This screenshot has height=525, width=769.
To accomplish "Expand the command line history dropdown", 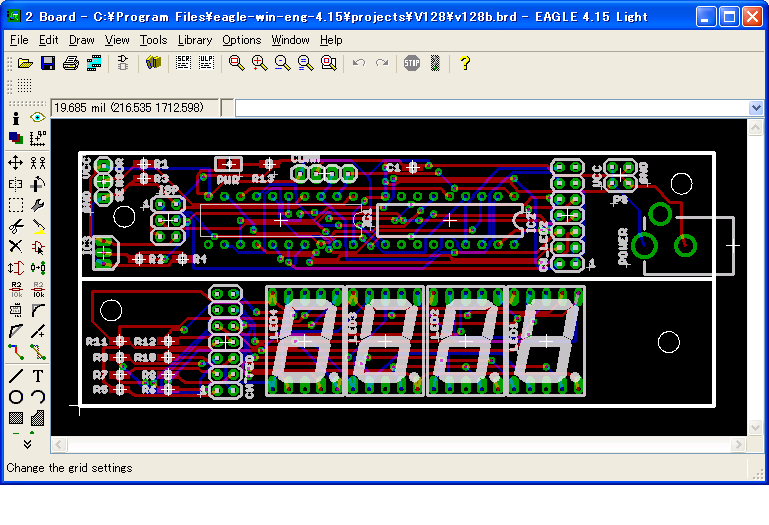I will [756, 108].
